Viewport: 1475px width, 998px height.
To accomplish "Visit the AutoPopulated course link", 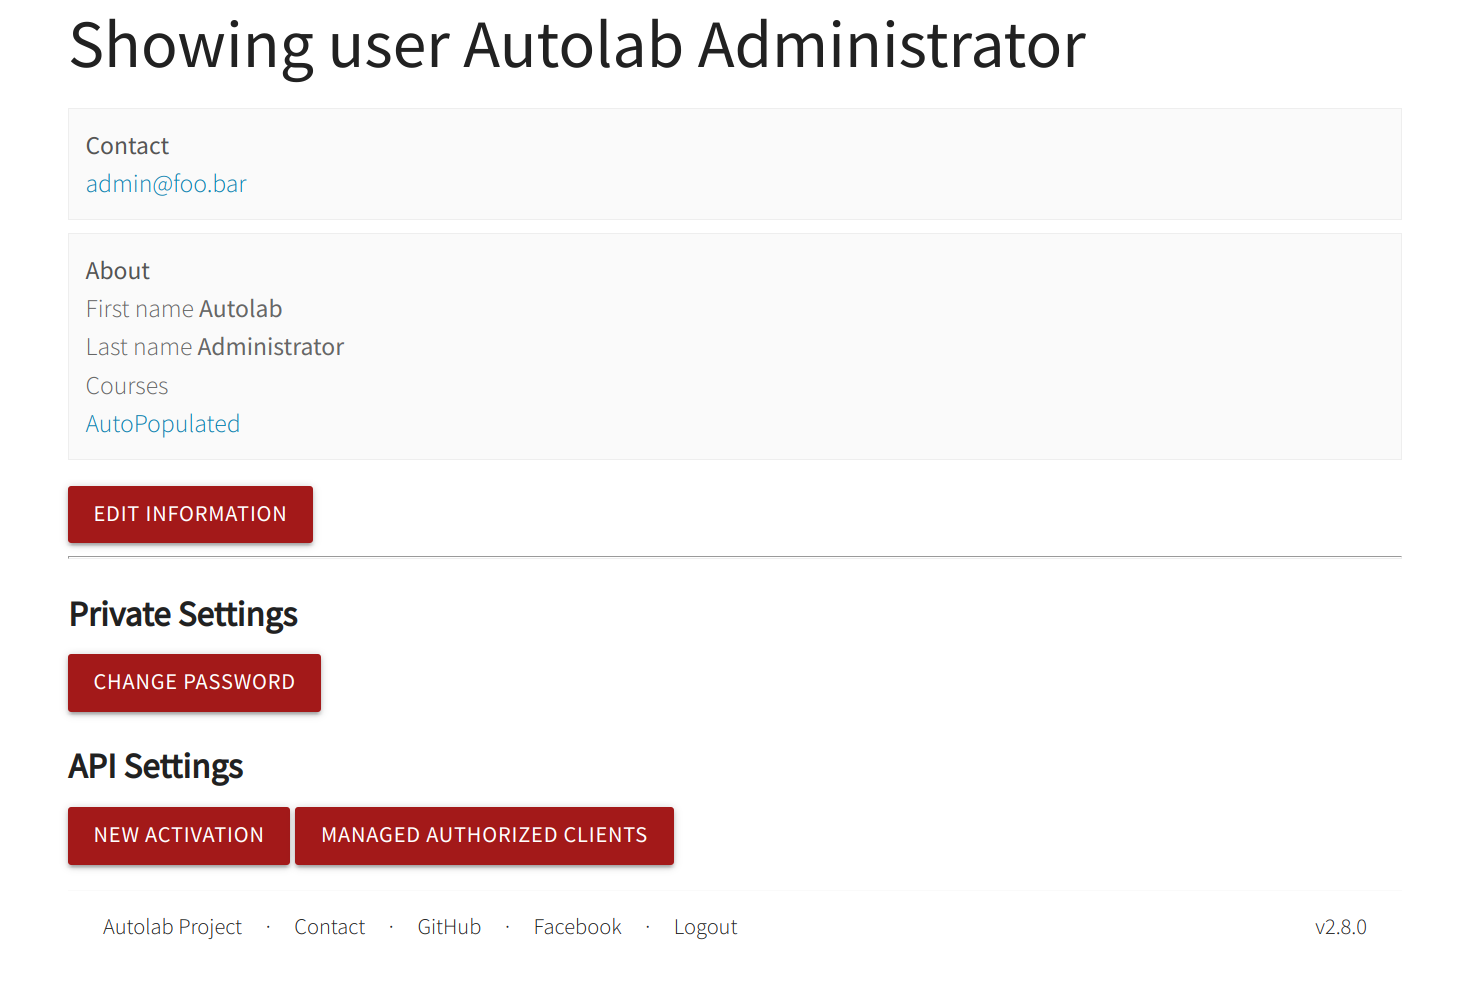I will click(x=162, y=424).
